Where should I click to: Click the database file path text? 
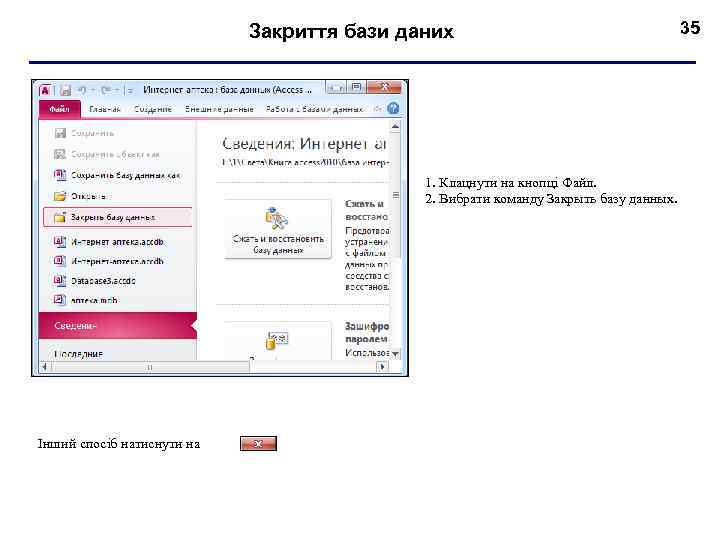[x=305, y=163]
